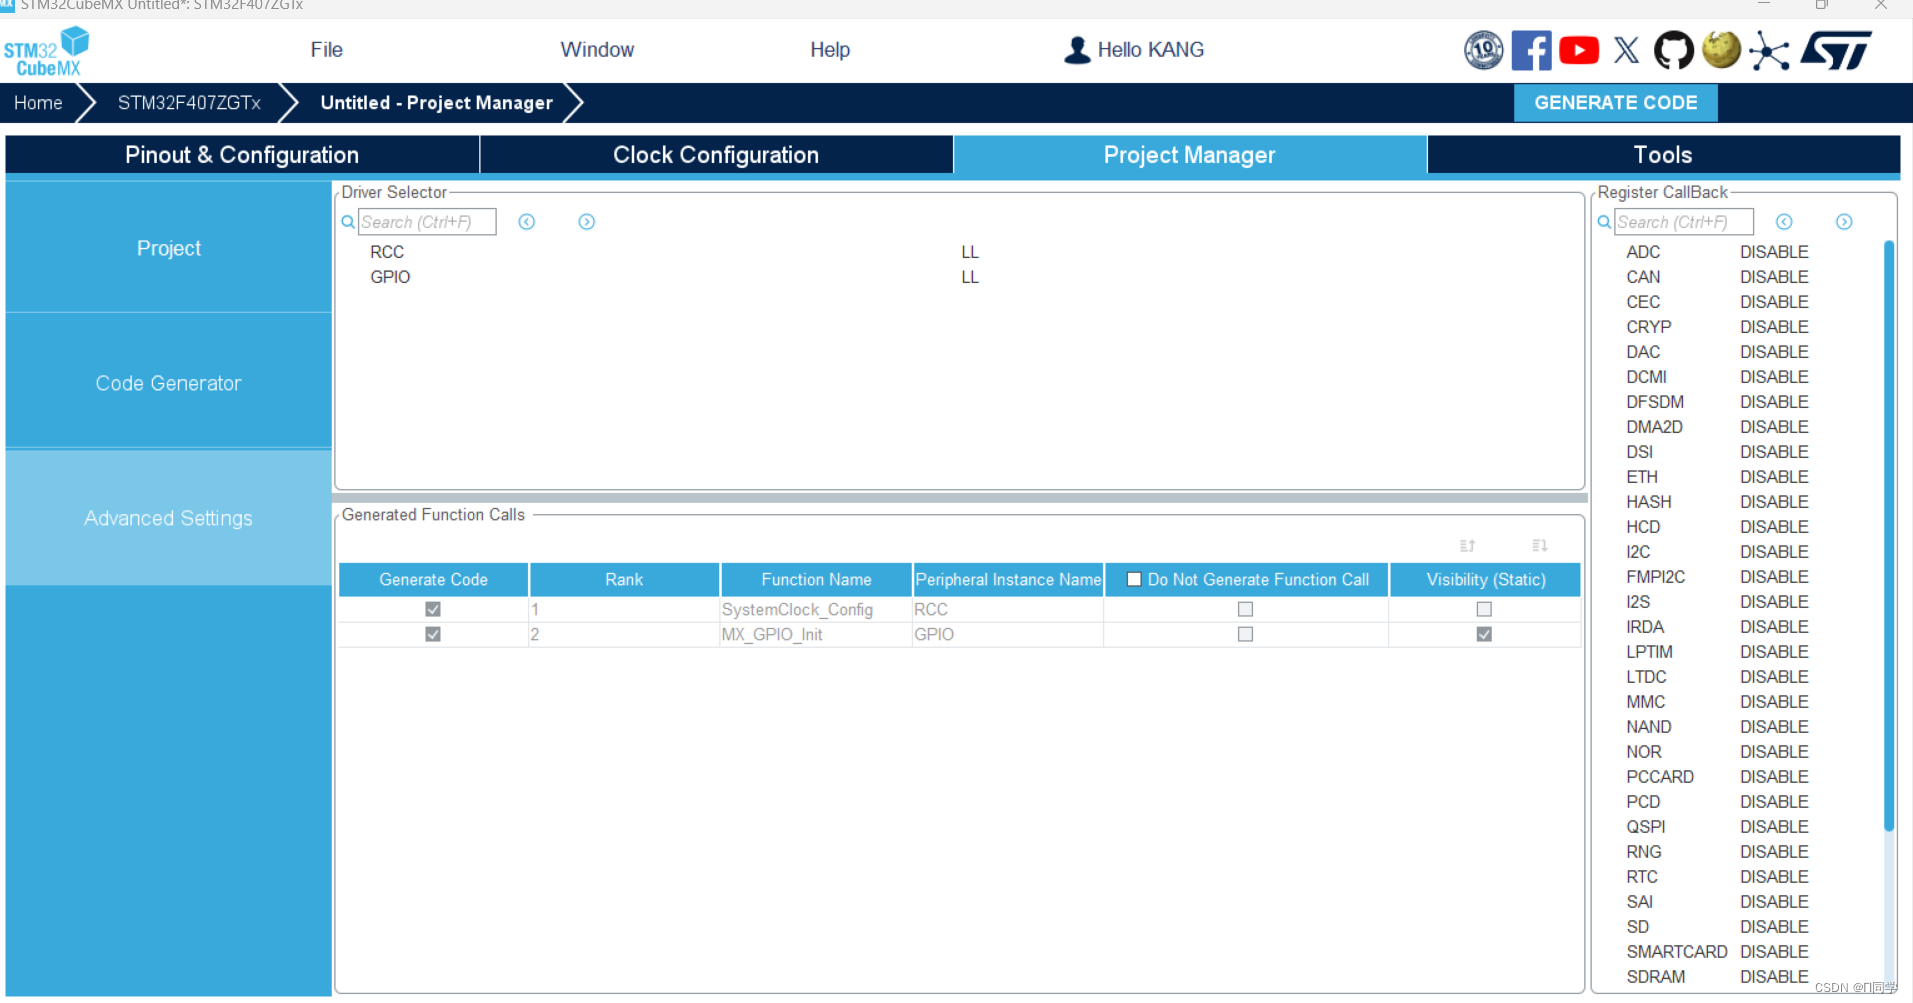Screen dimensions: 1913x1003
Task: Open GPIO driver LL dropdown
Action: pyautogui.click(x=970, y=277)
